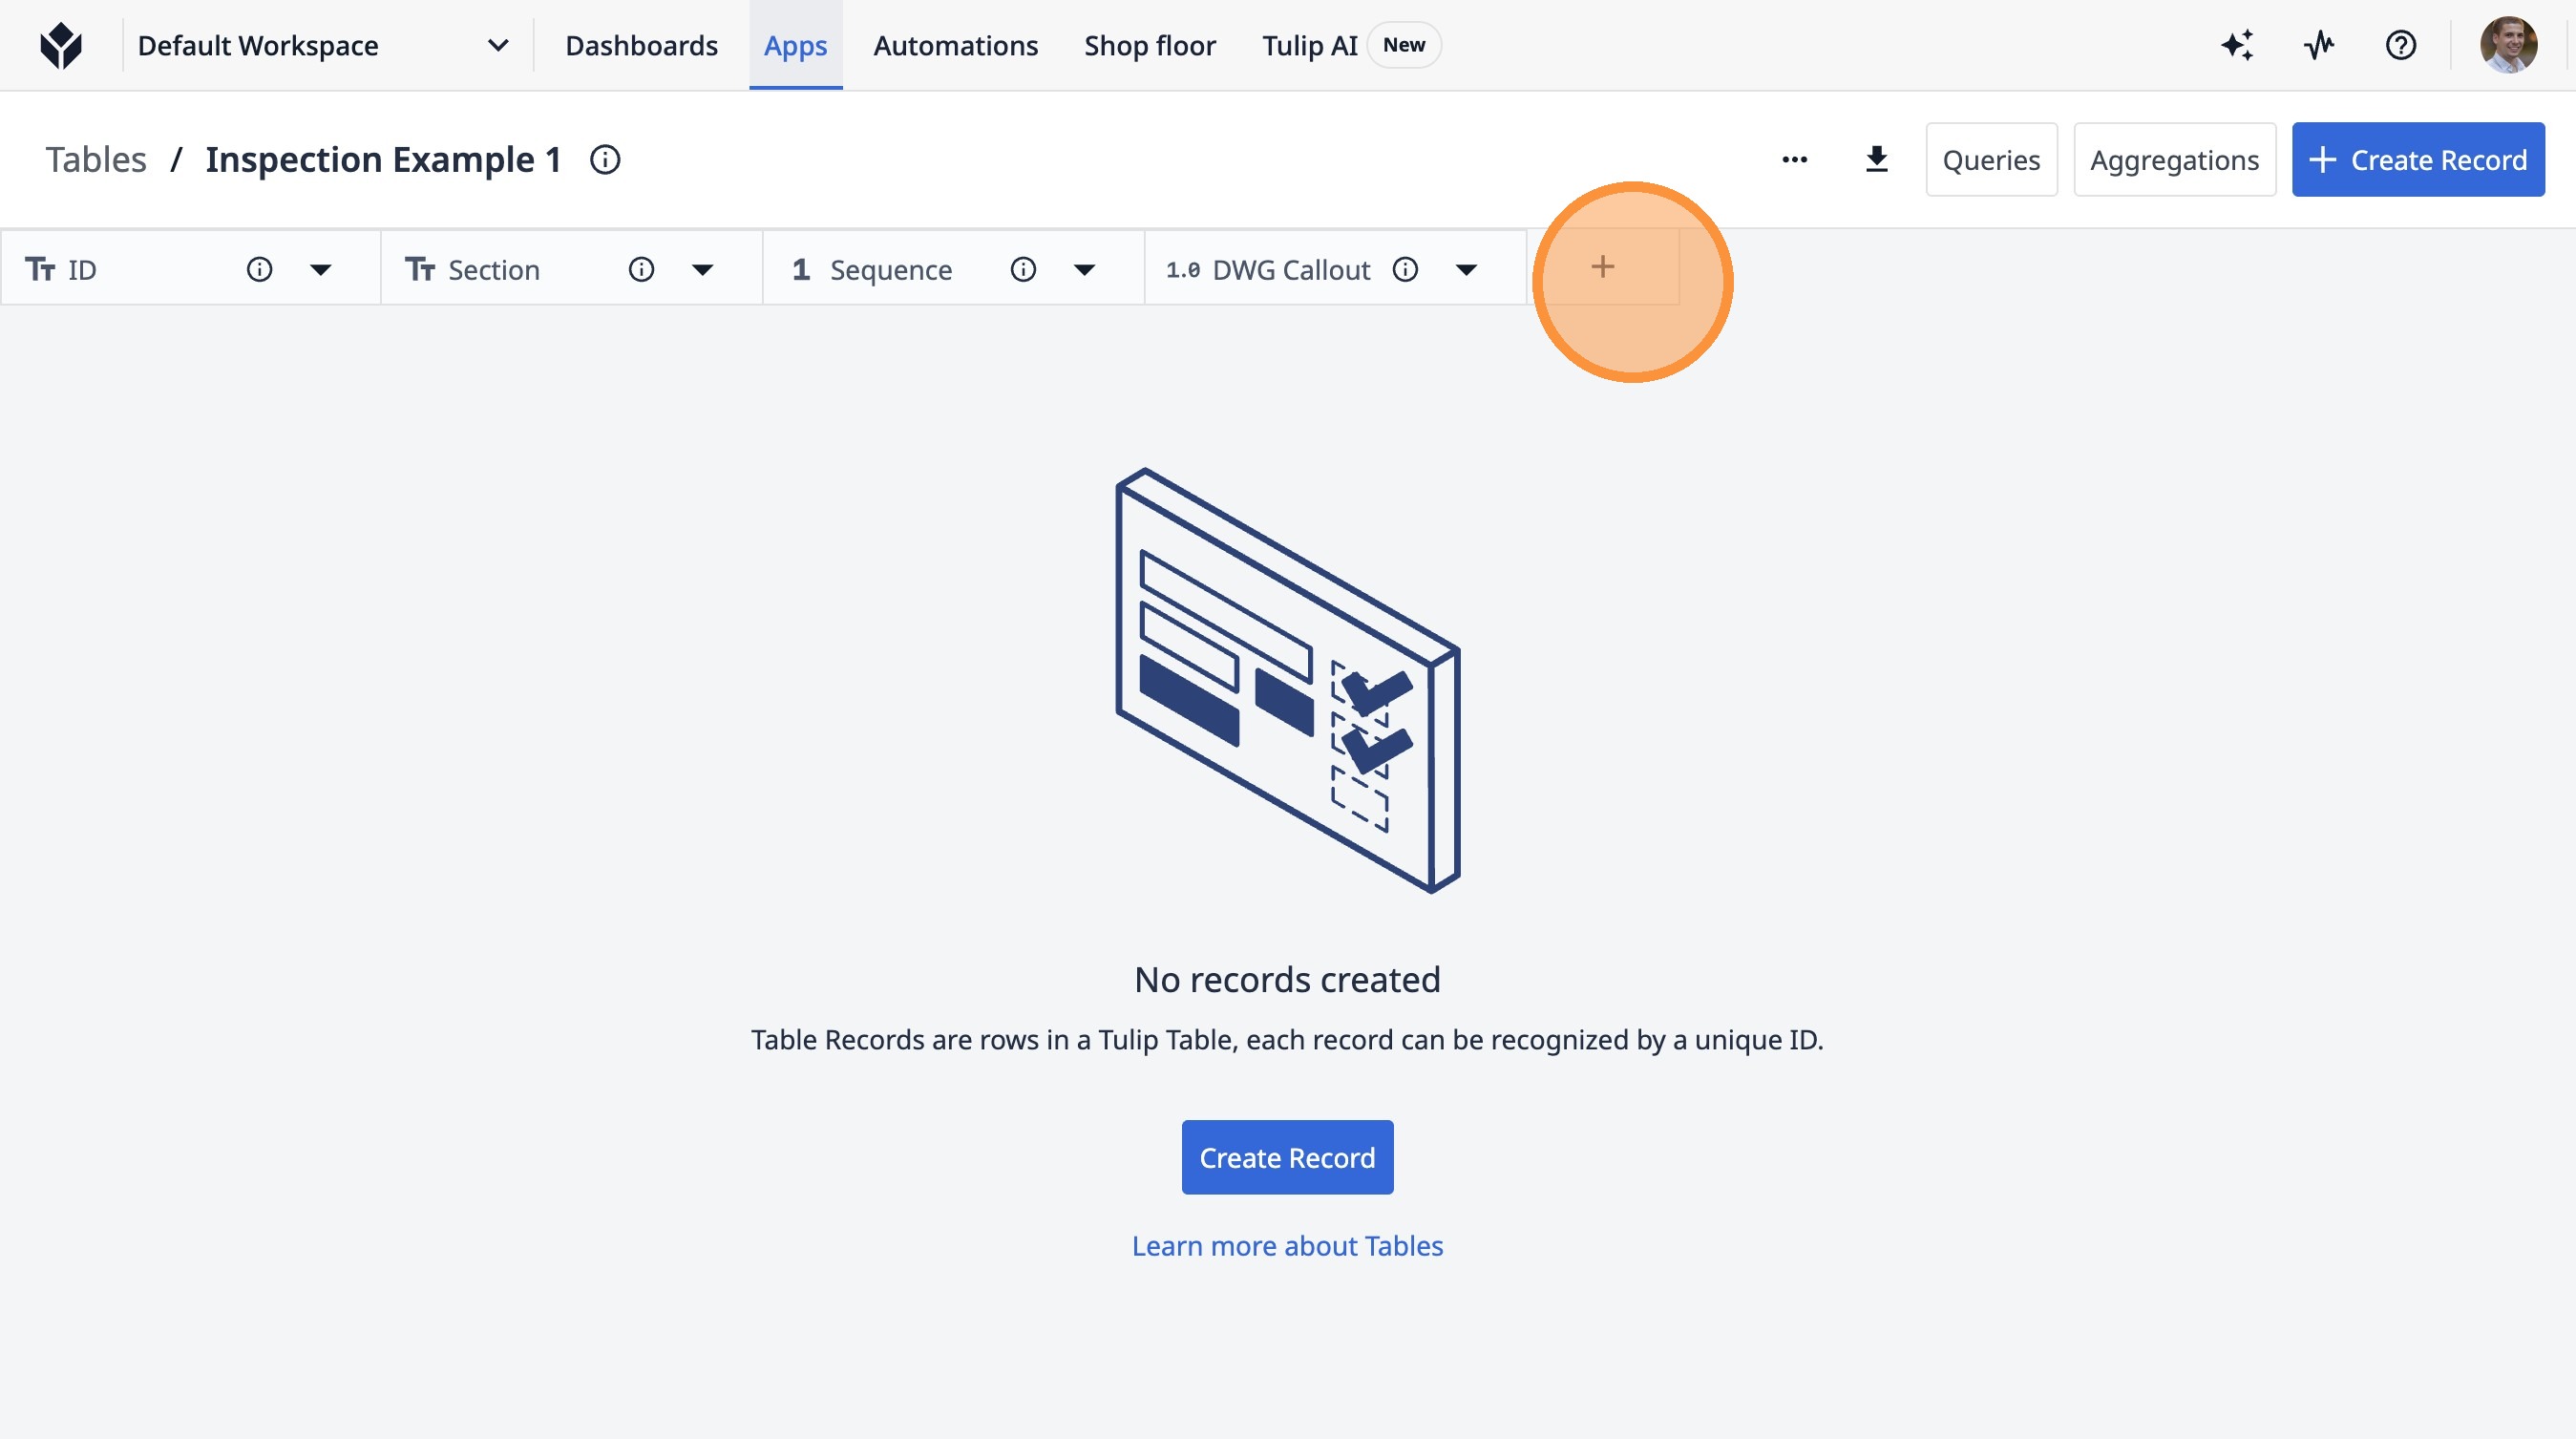Switch to the Dashboards tab
This screenshot has height=1439, width=2576.
click(641, 46)
